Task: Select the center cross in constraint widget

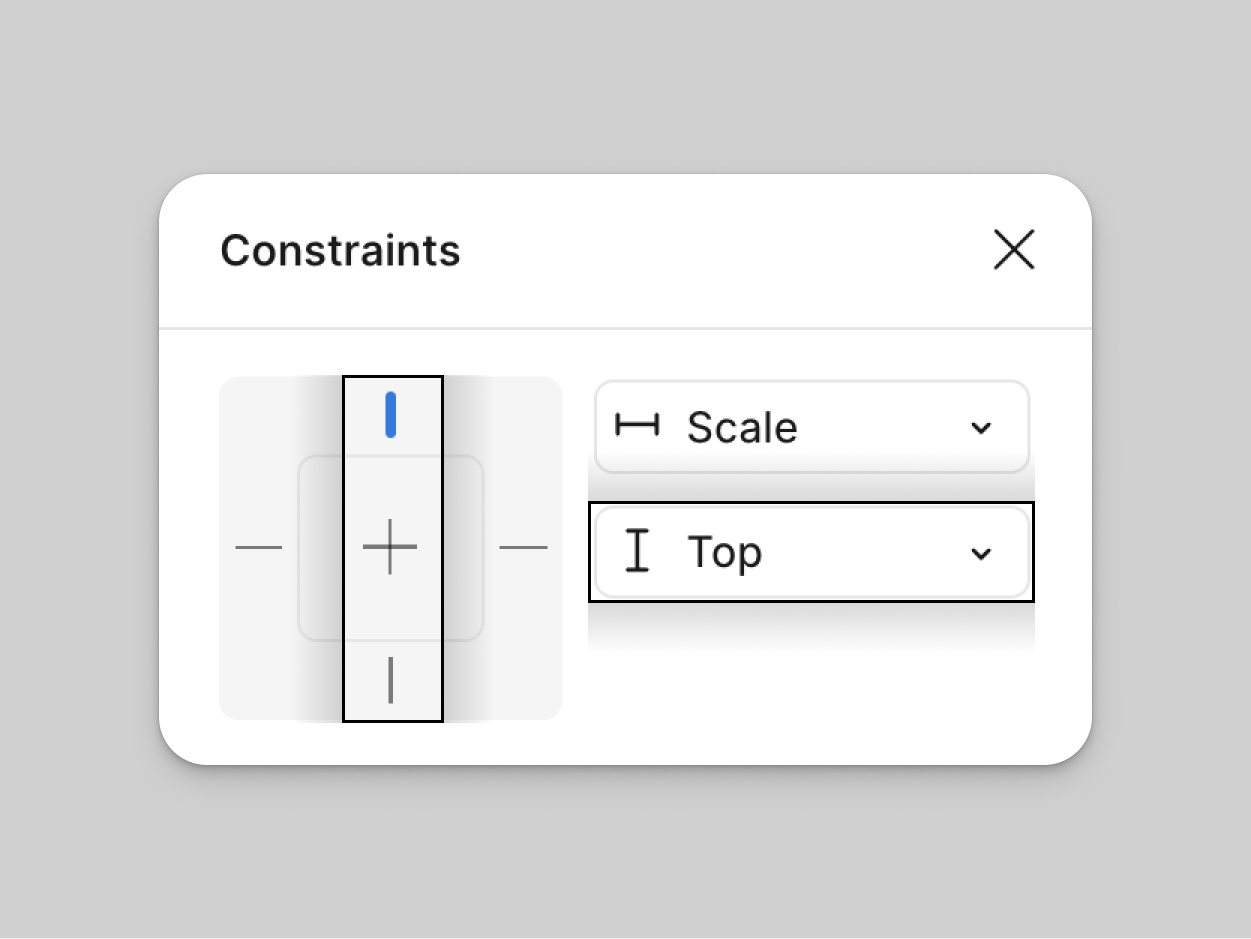Action: pyautogui.click(x=390, y=548)
